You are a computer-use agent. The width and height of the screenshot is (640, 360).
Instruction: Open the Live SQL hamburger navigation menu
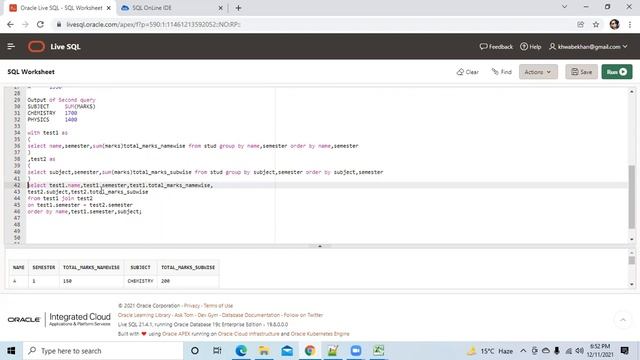11,47
